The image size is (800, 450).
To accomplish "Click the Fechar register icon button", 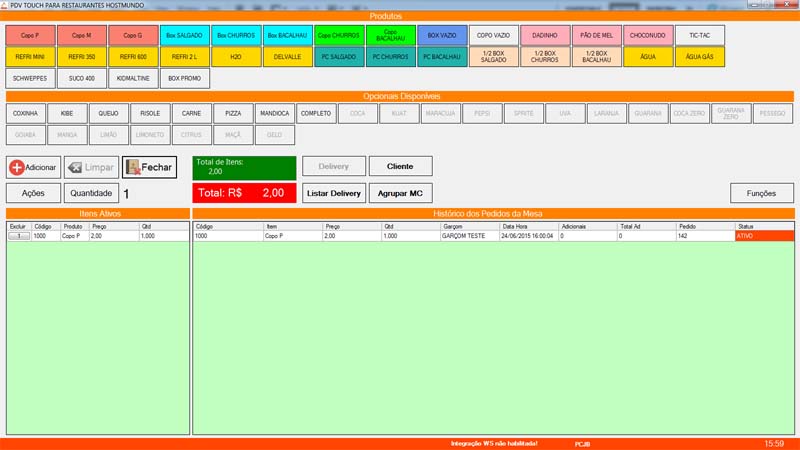I will pos(149,167).
